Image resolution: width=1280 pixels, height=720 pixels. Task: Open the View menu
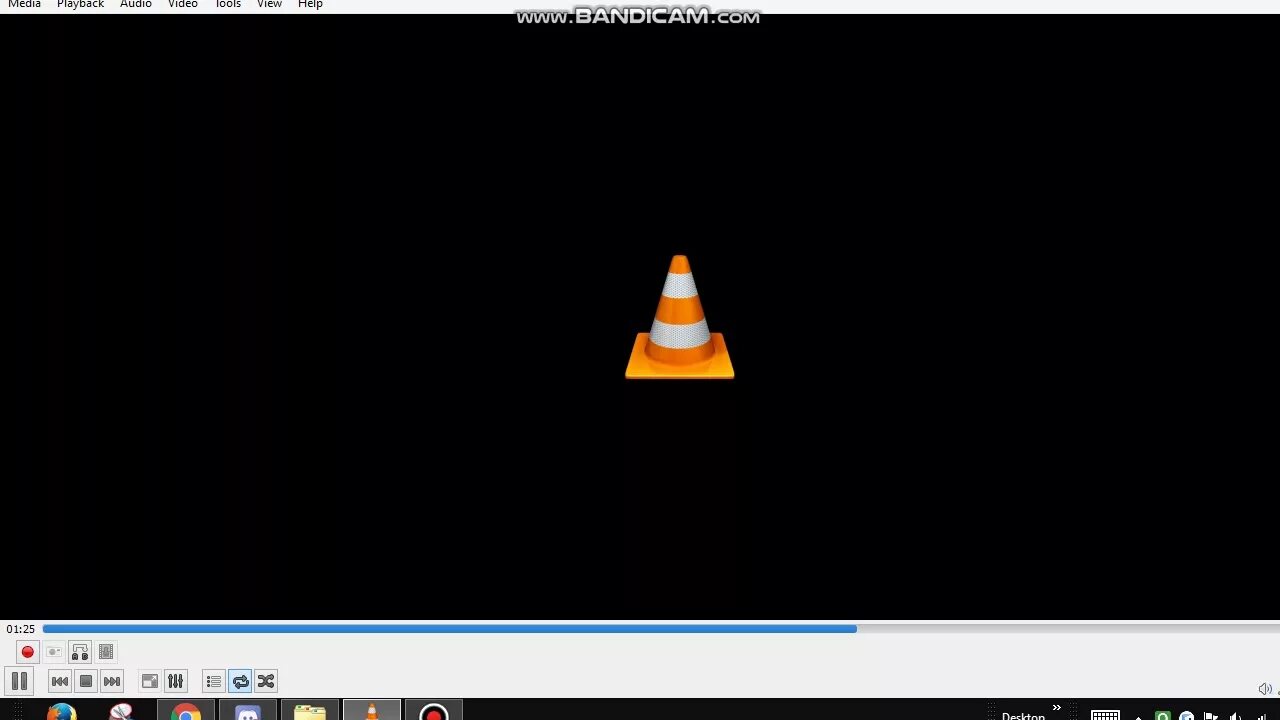tap(269, 5)
